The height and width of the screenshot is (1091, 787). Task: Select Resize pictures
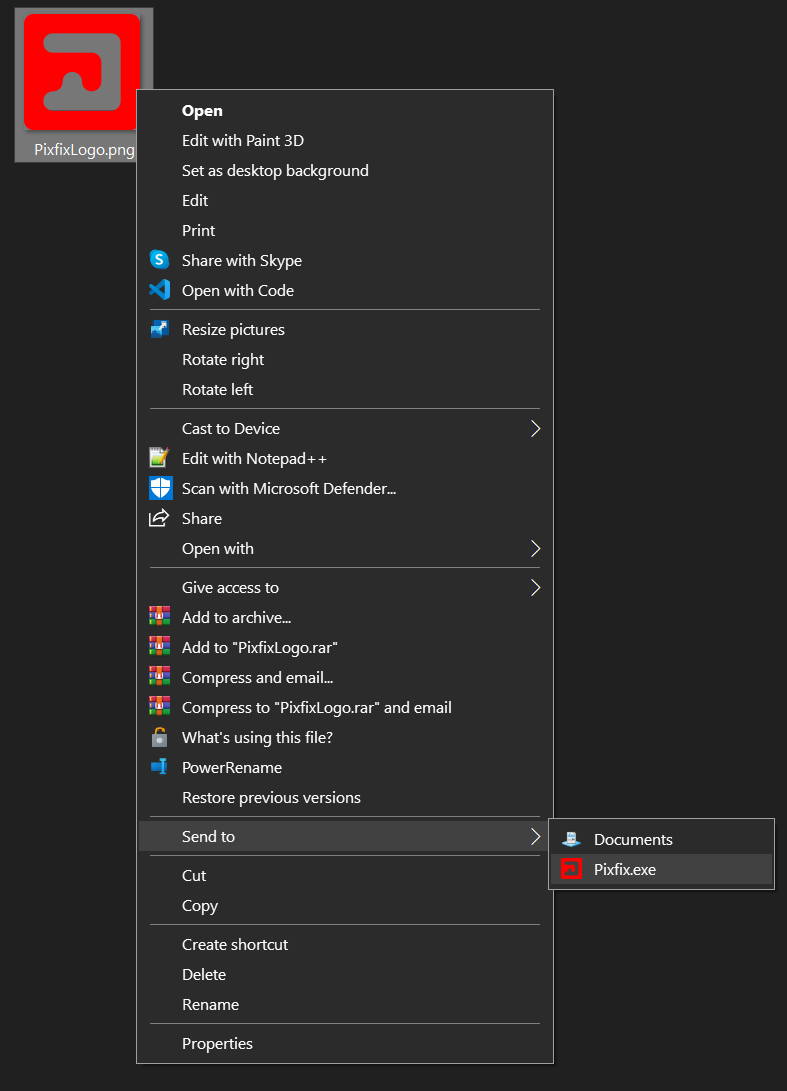[x=345, y=329]
